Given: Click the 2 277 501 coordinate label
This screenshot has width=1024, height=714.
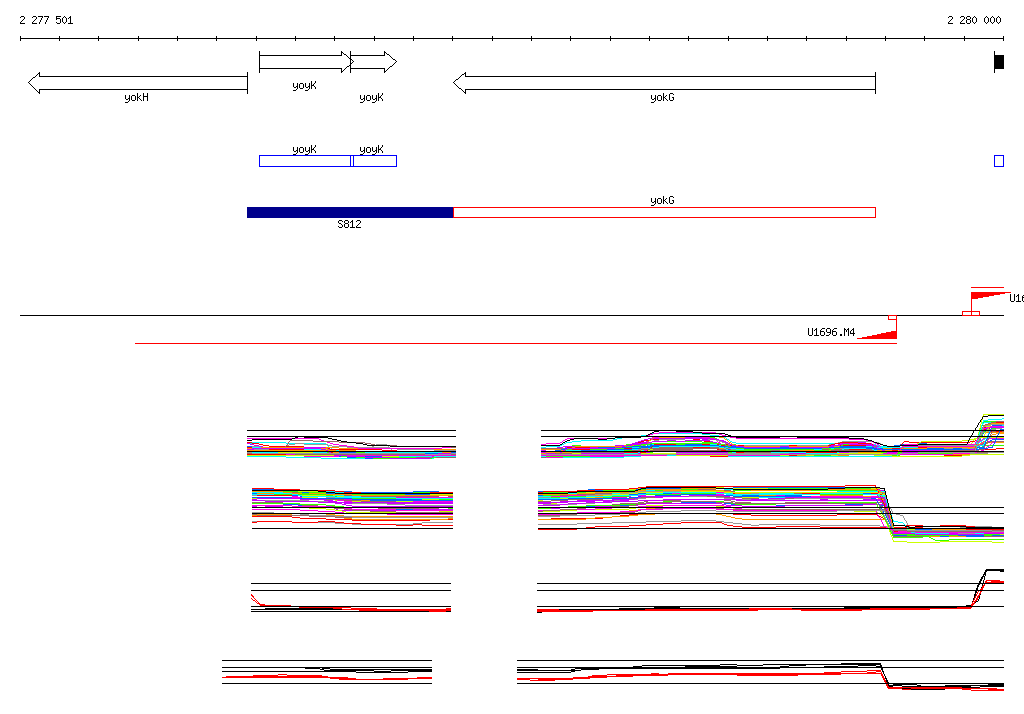Looking at the screenshot, I should tap(46, 20).
